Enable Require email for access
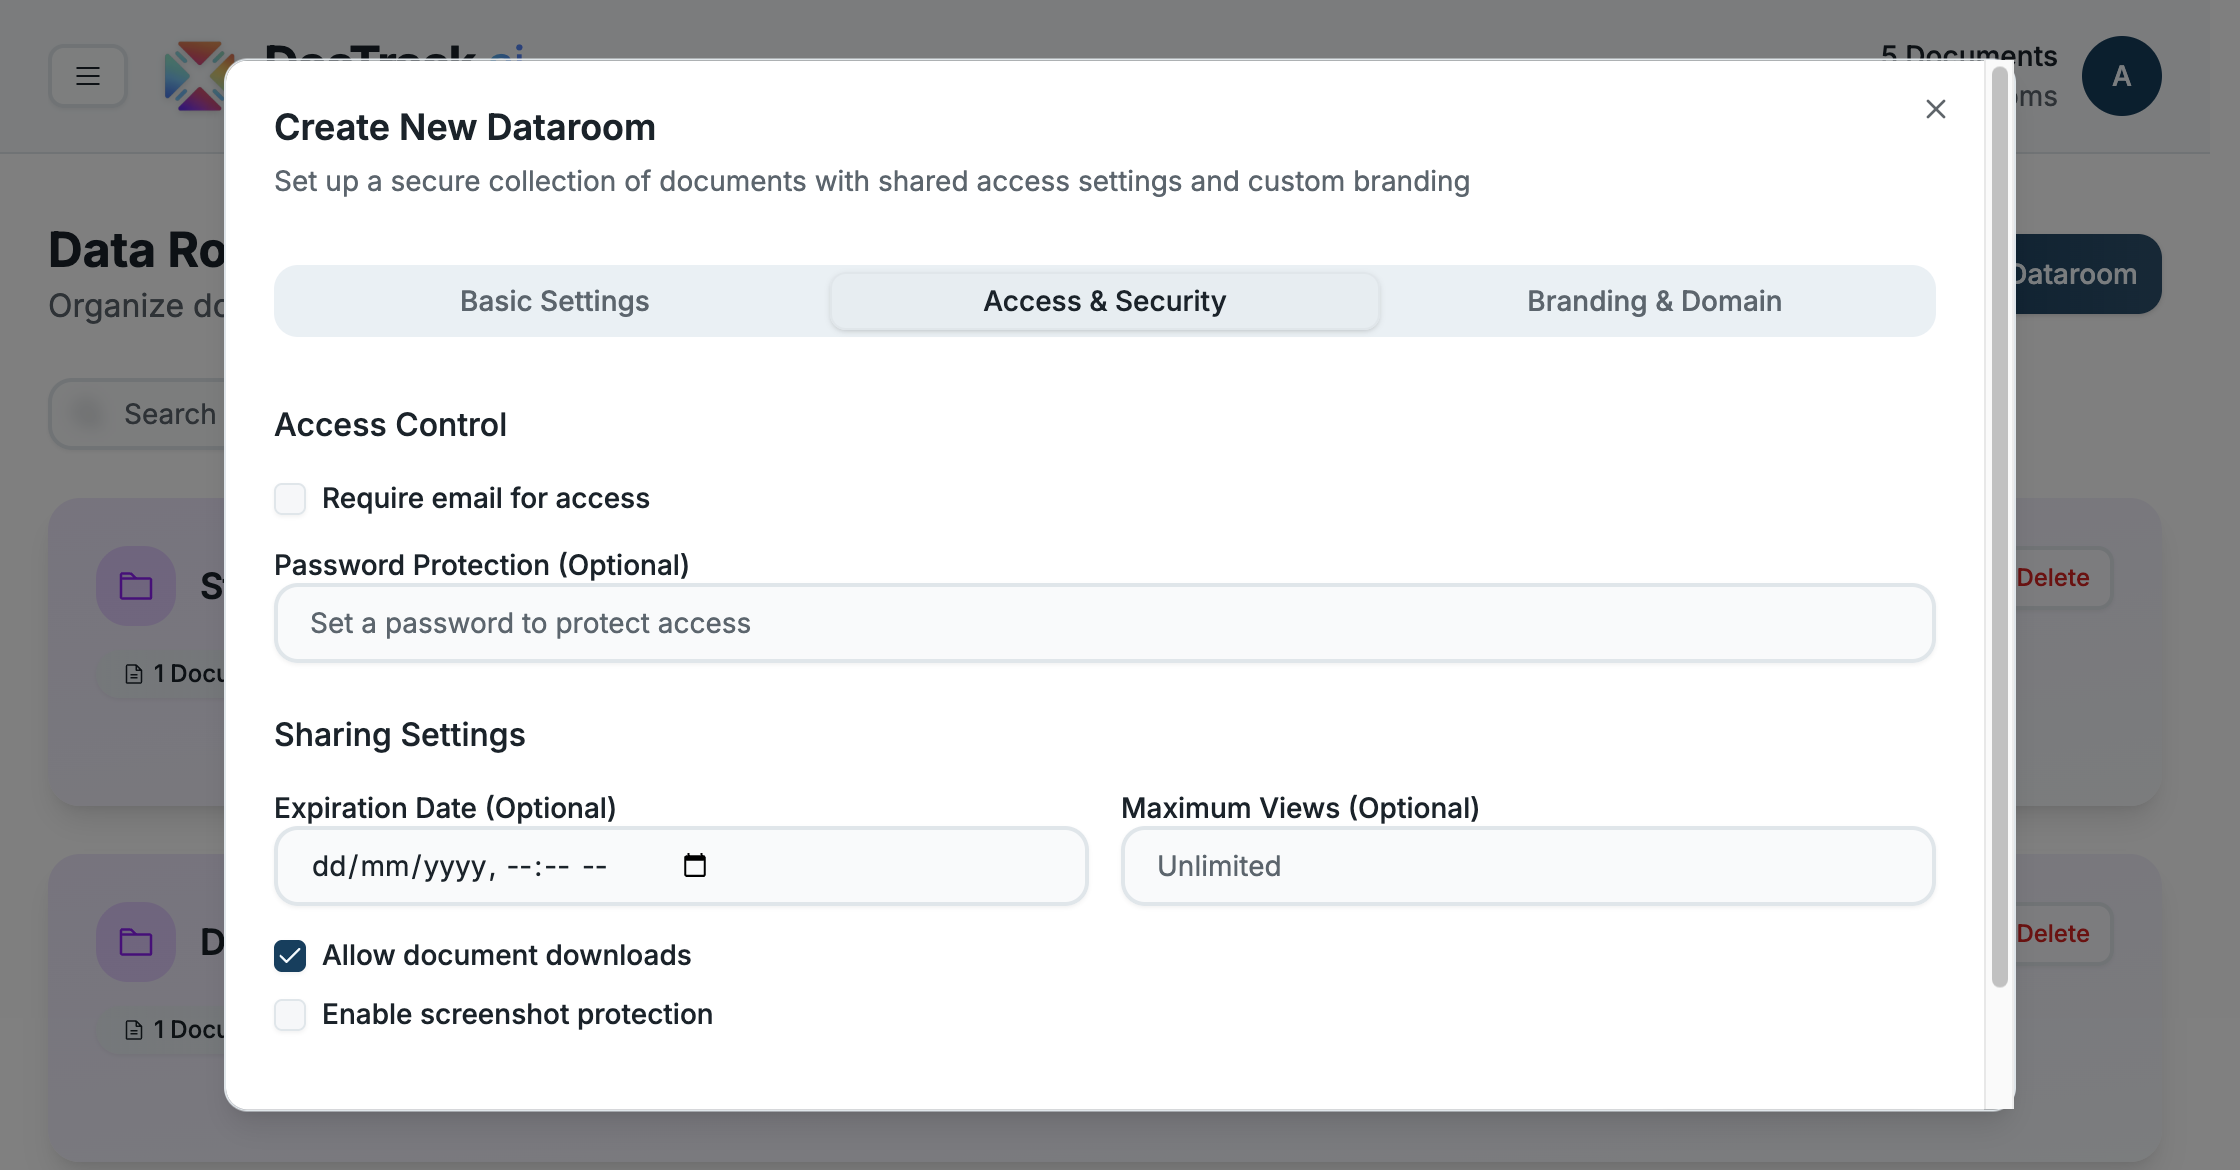This screenshot has height=1170, width=2240. click(290, 498)
